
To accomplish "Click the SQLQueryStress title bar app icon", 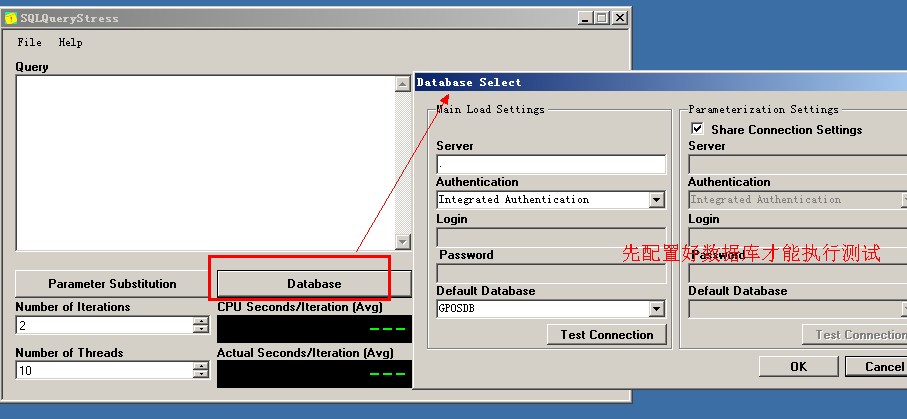I will (10, 18).
